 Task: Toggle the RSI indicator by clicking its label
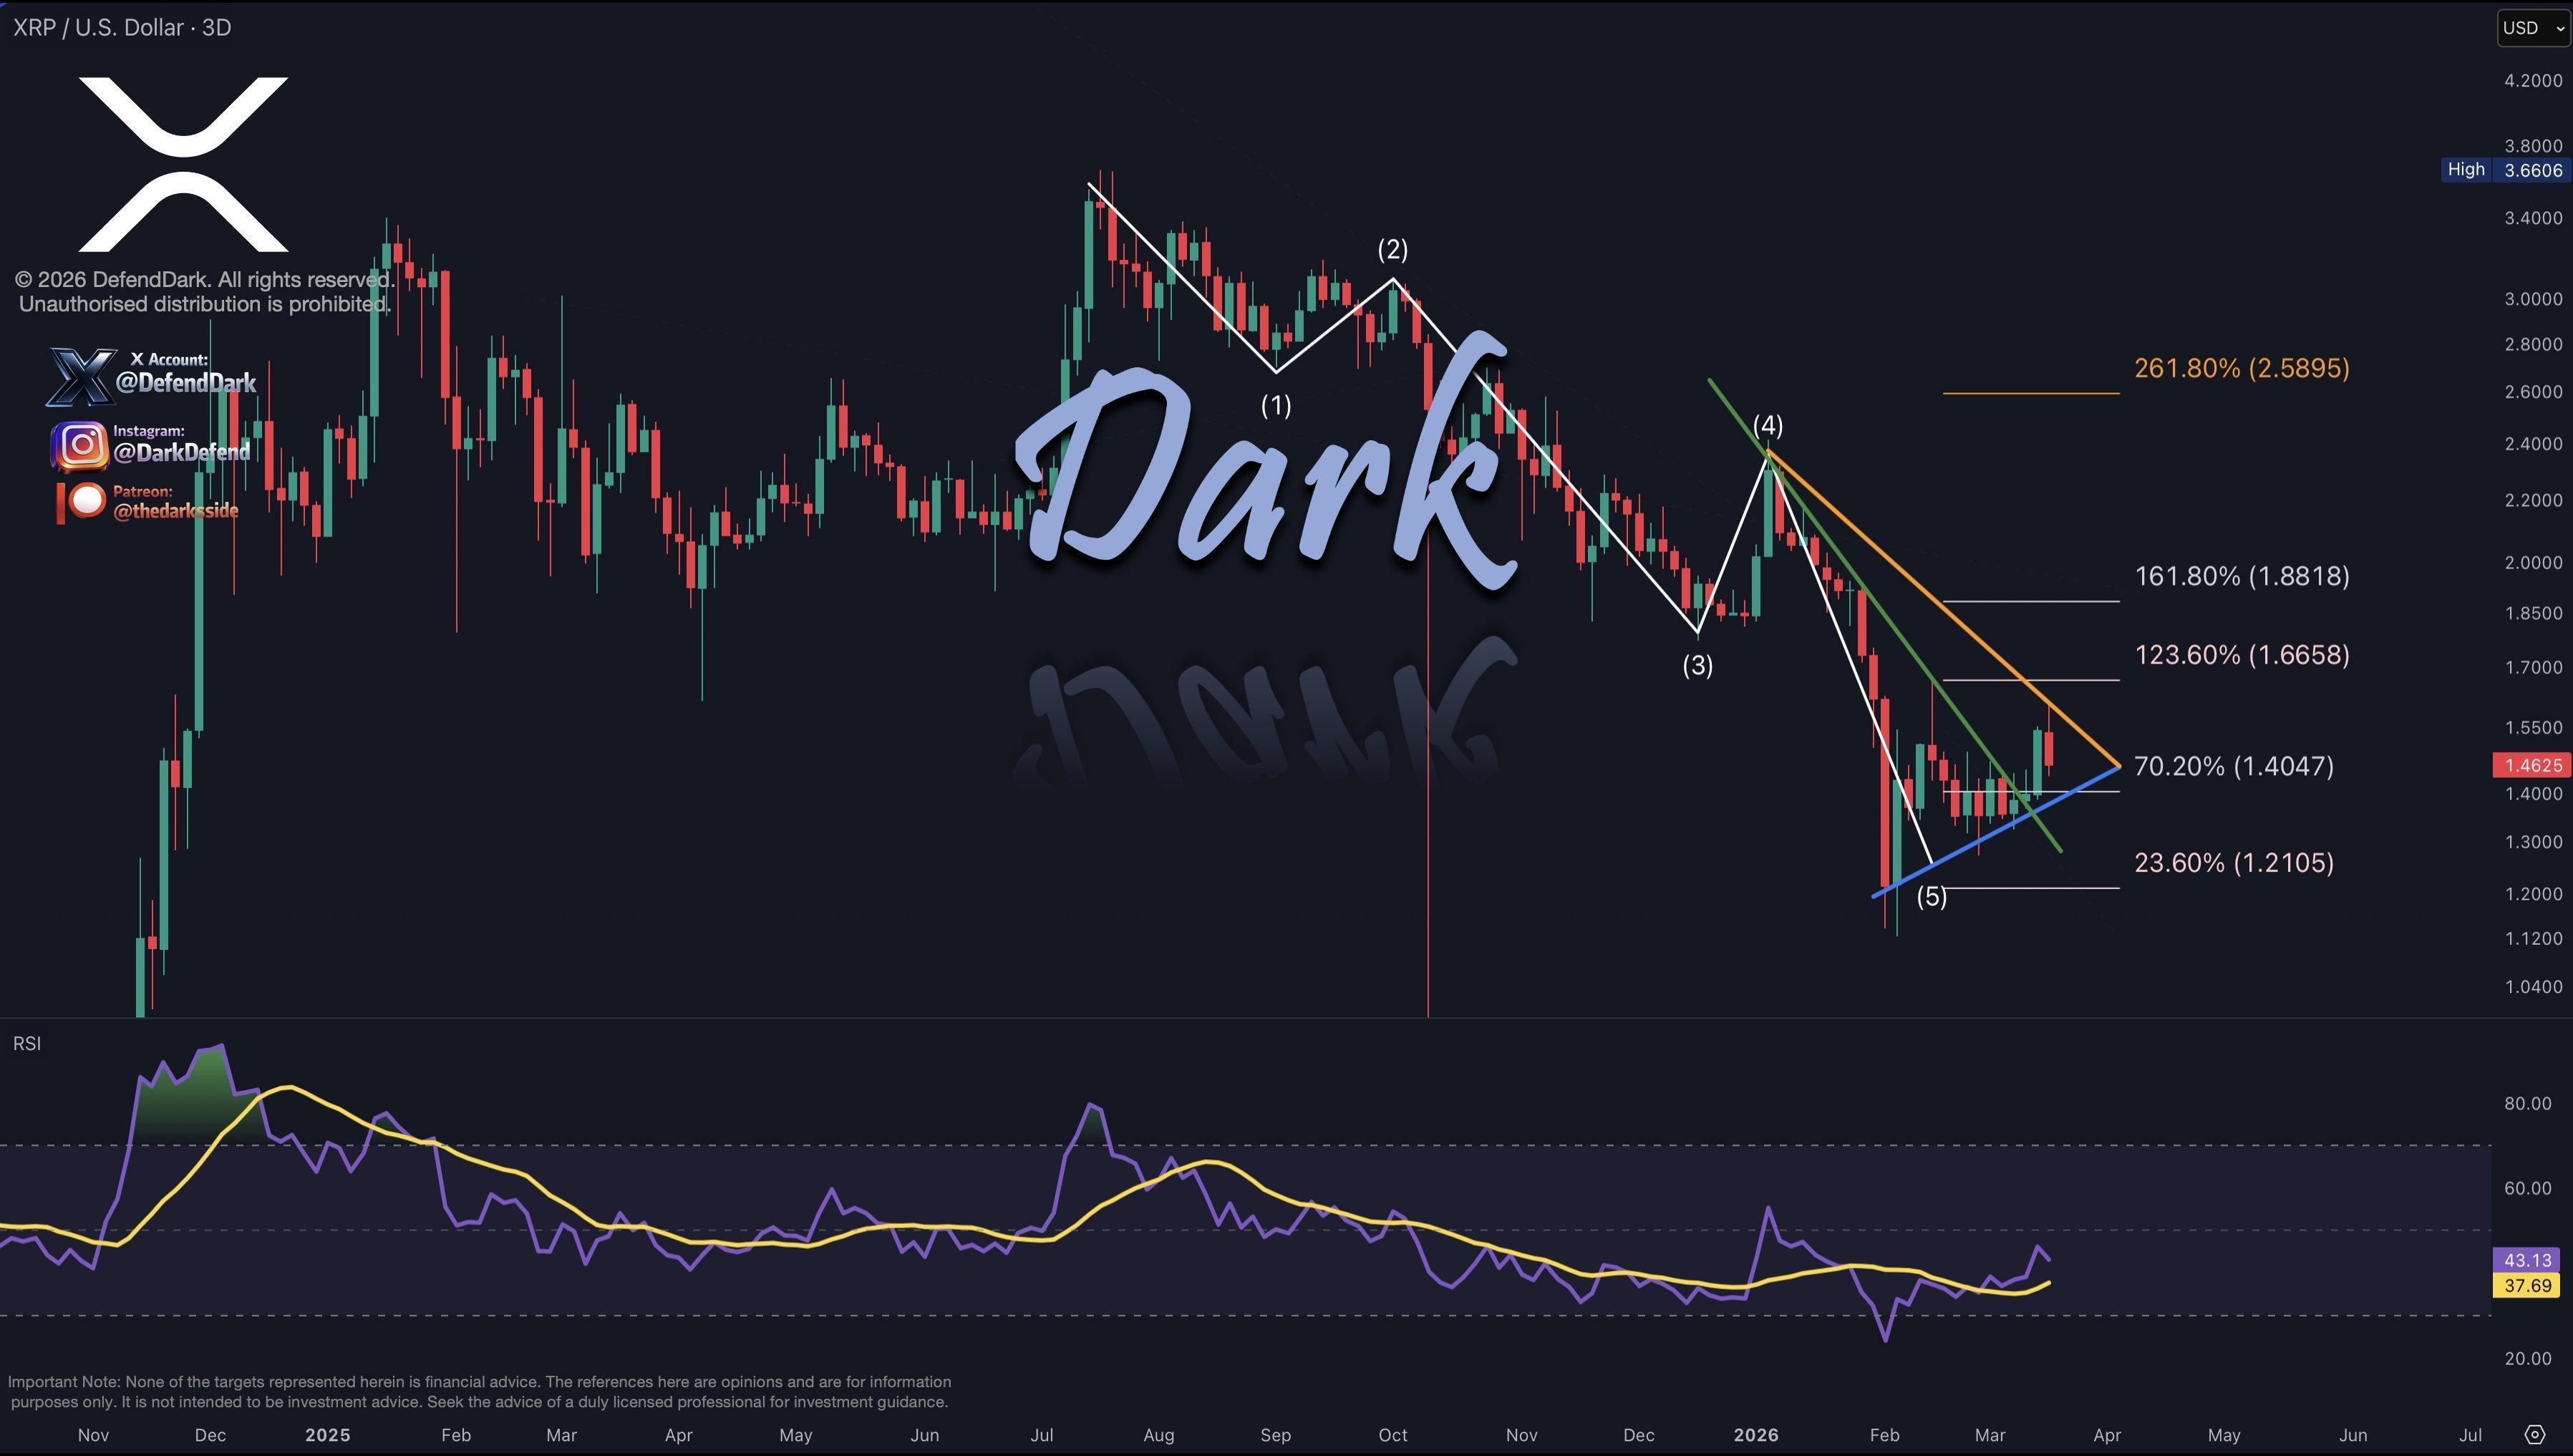(x=28, y=1043)
